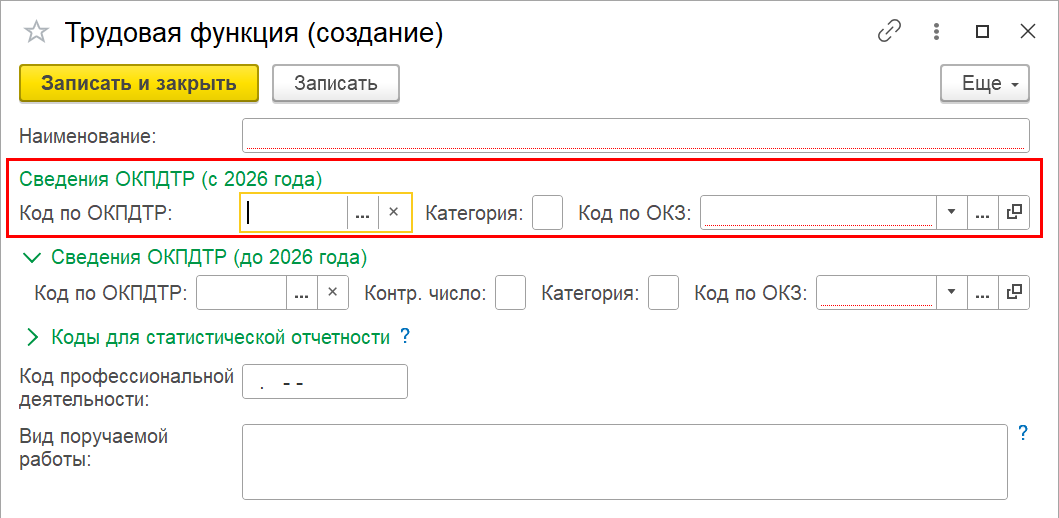
Task: Copy link to this form
Action: 889,32
